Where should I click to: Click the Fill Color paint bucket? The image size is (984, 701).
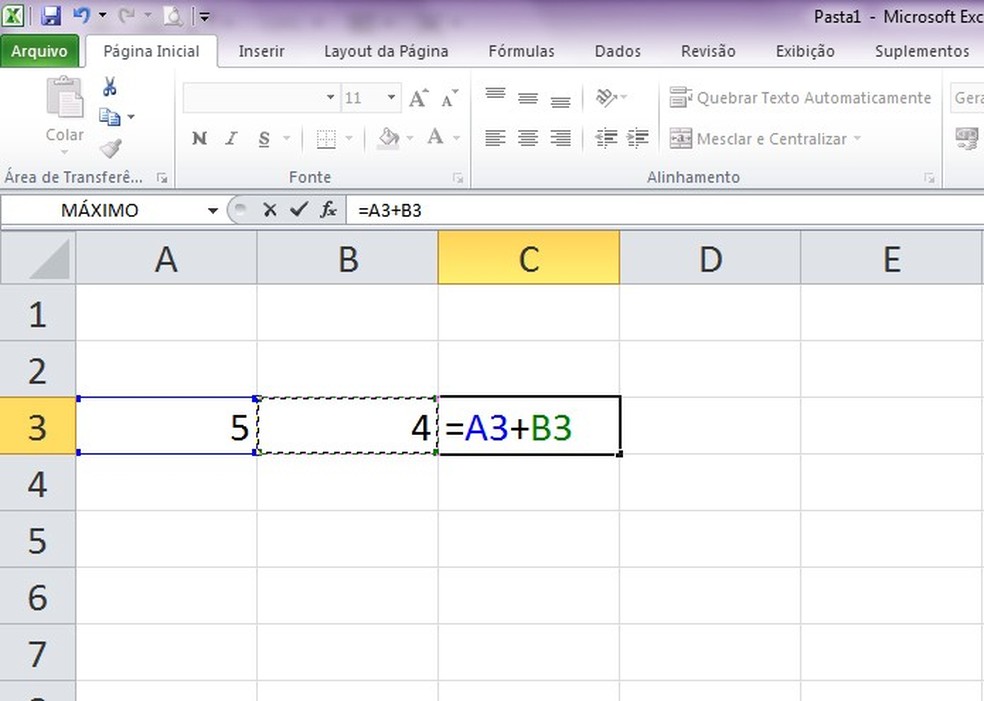point(388,138)
